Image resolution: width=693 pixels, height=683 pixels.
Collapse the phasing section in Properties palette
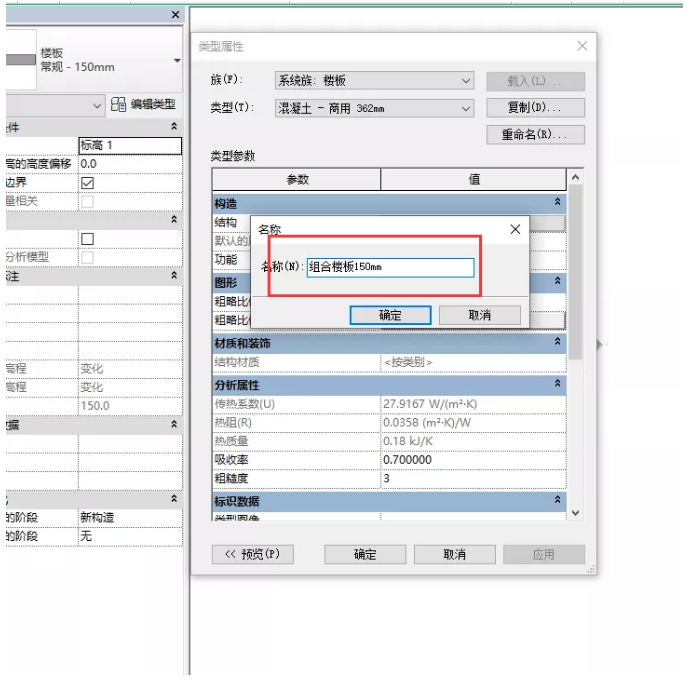pos(174,498)
